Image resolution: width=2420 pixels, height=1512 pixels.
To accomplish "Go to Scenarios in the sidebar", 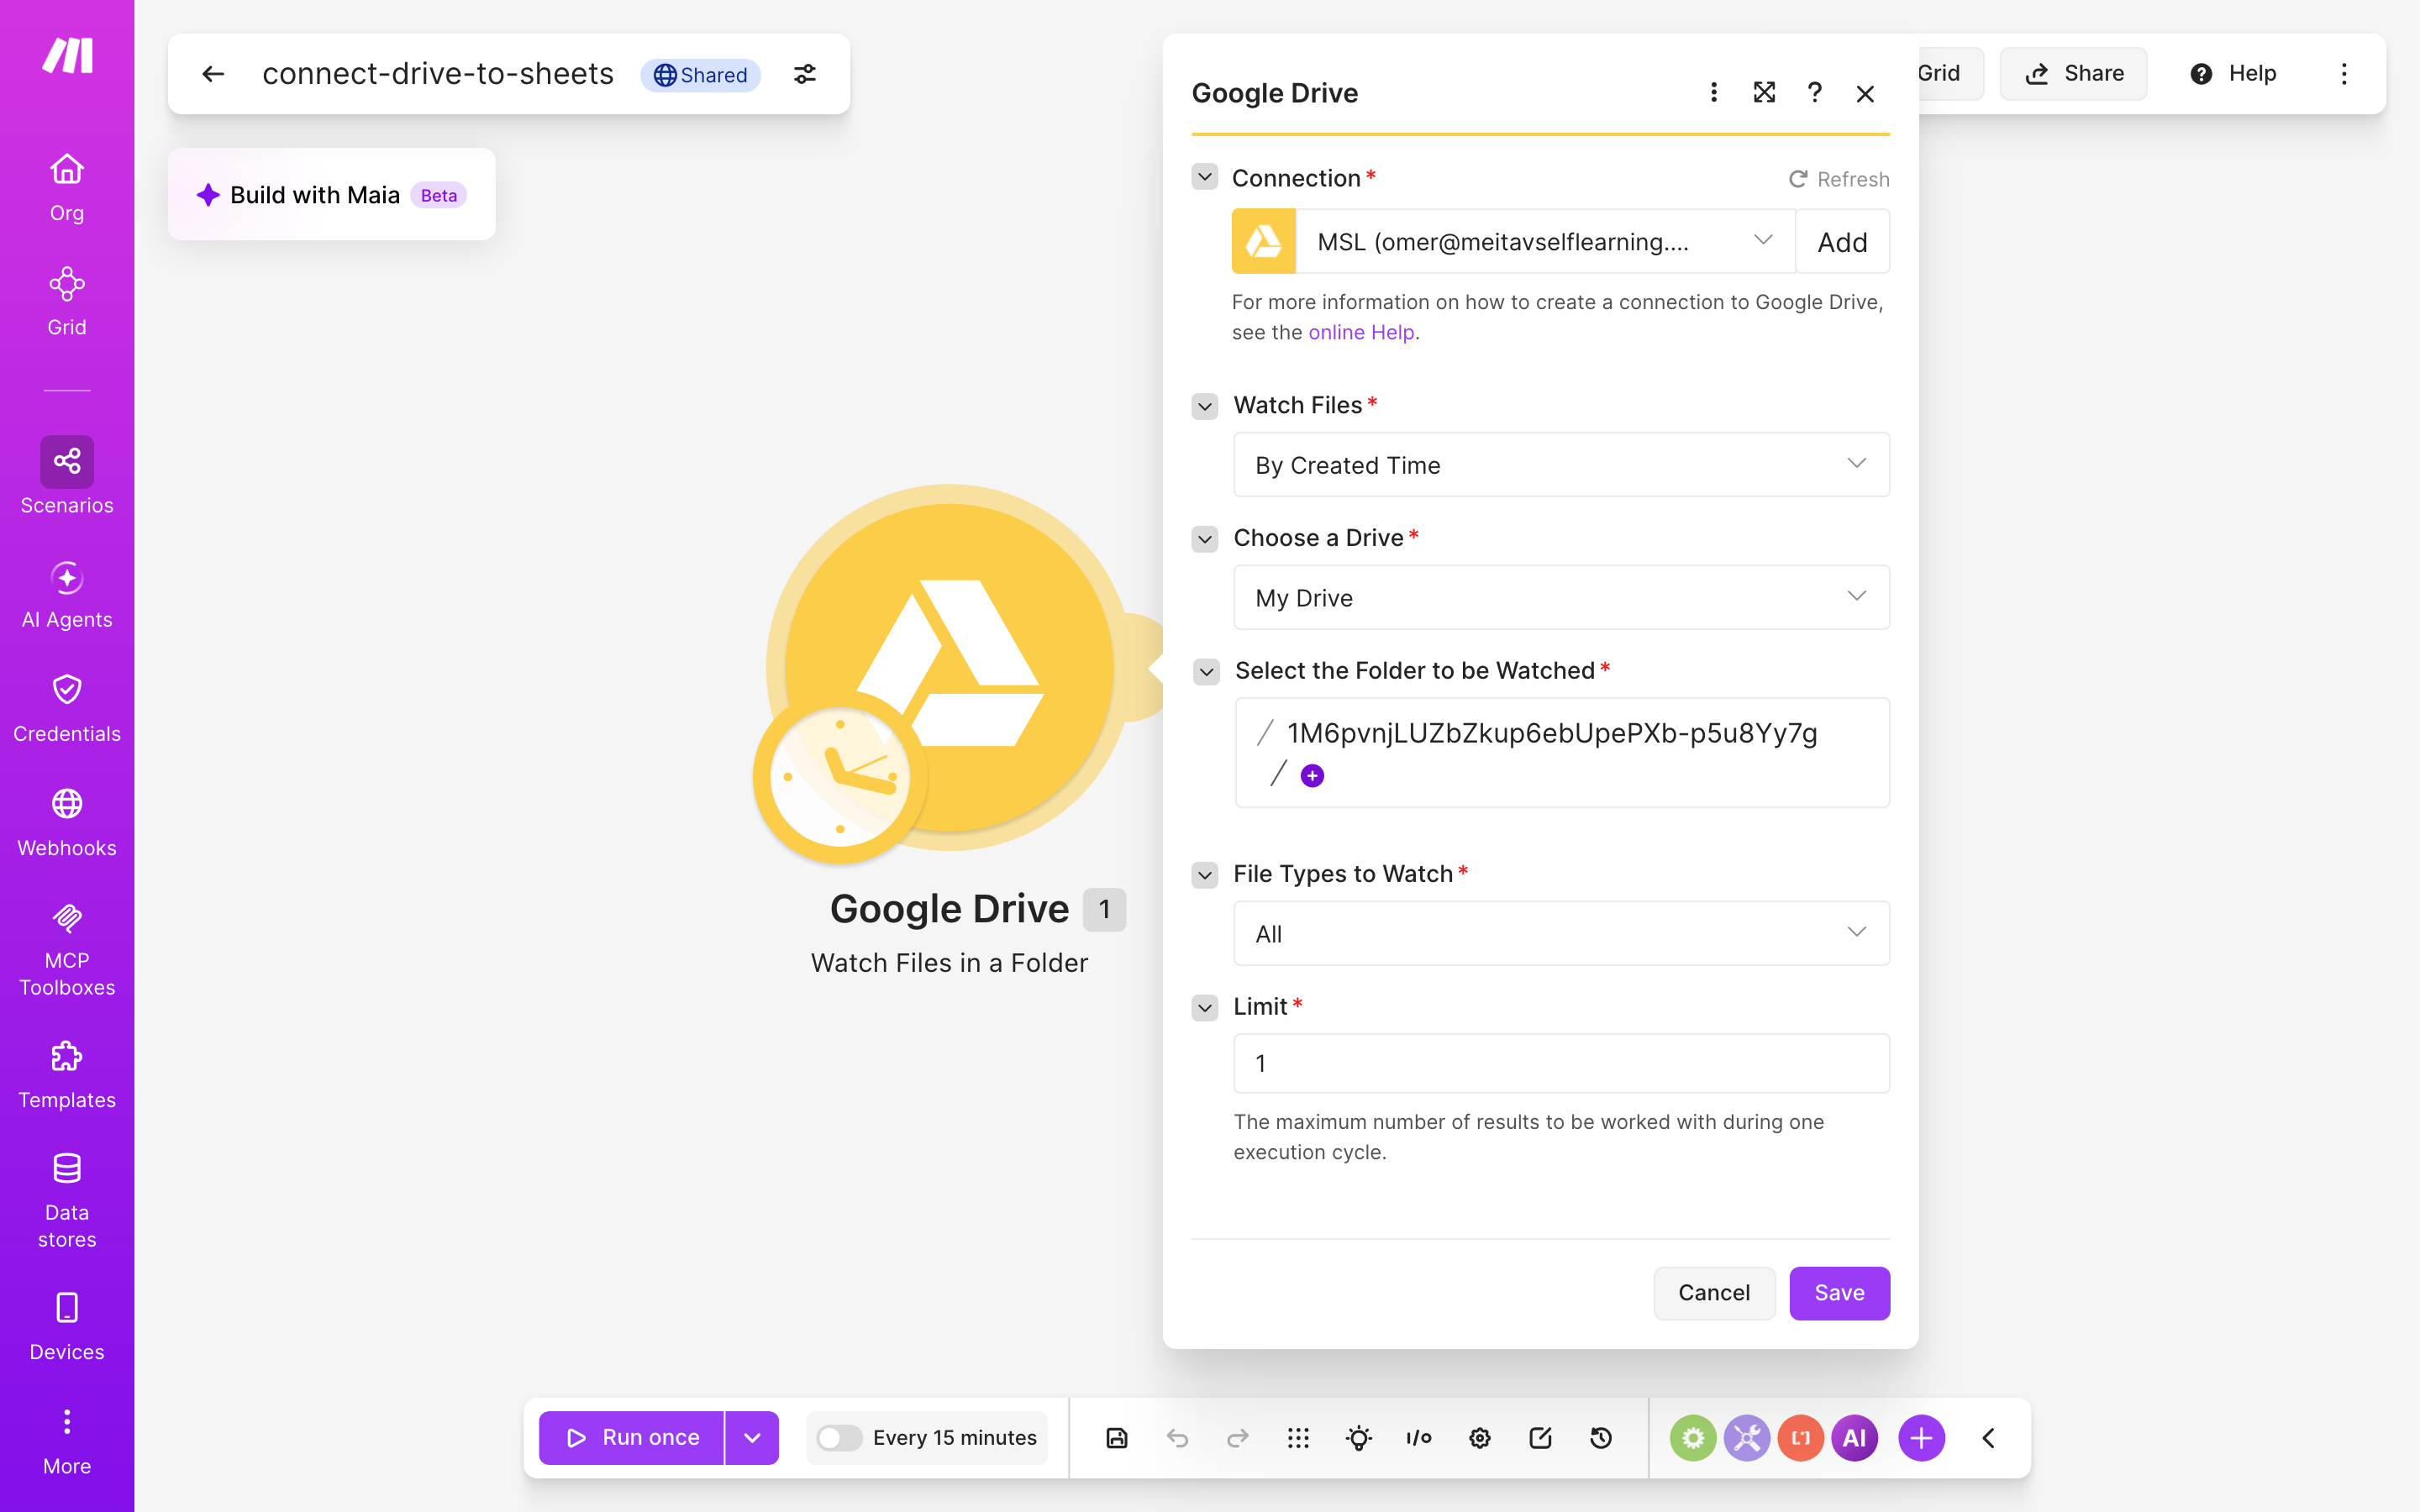I will pyautogui.click(x=67, y=477).
